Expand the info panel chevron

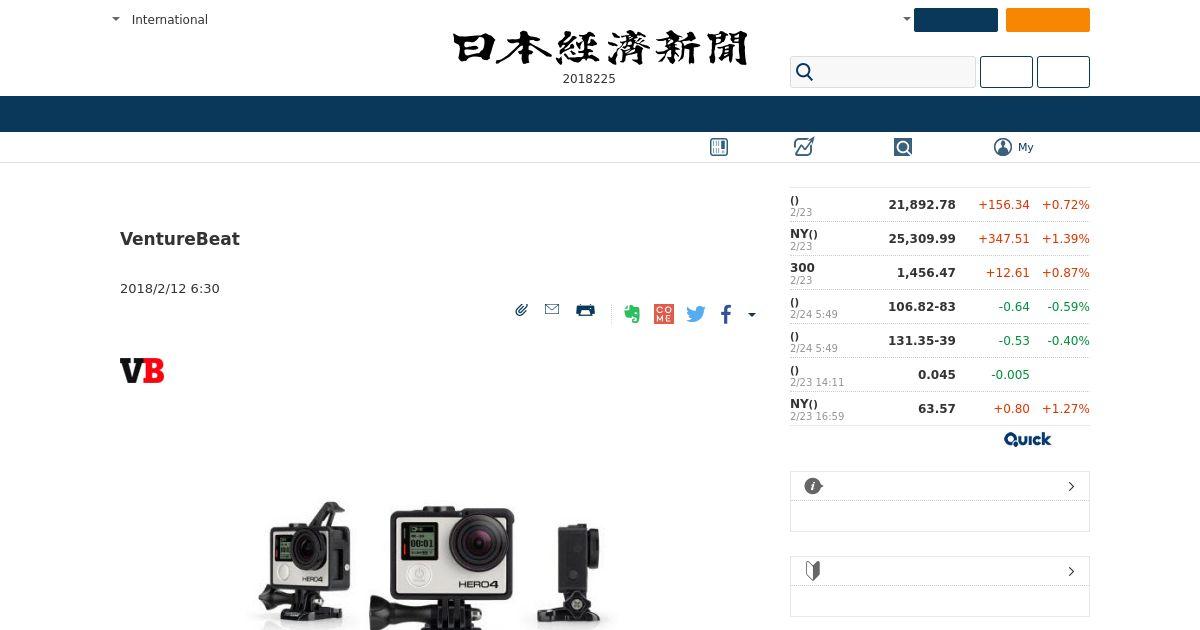coord(1071,486)
